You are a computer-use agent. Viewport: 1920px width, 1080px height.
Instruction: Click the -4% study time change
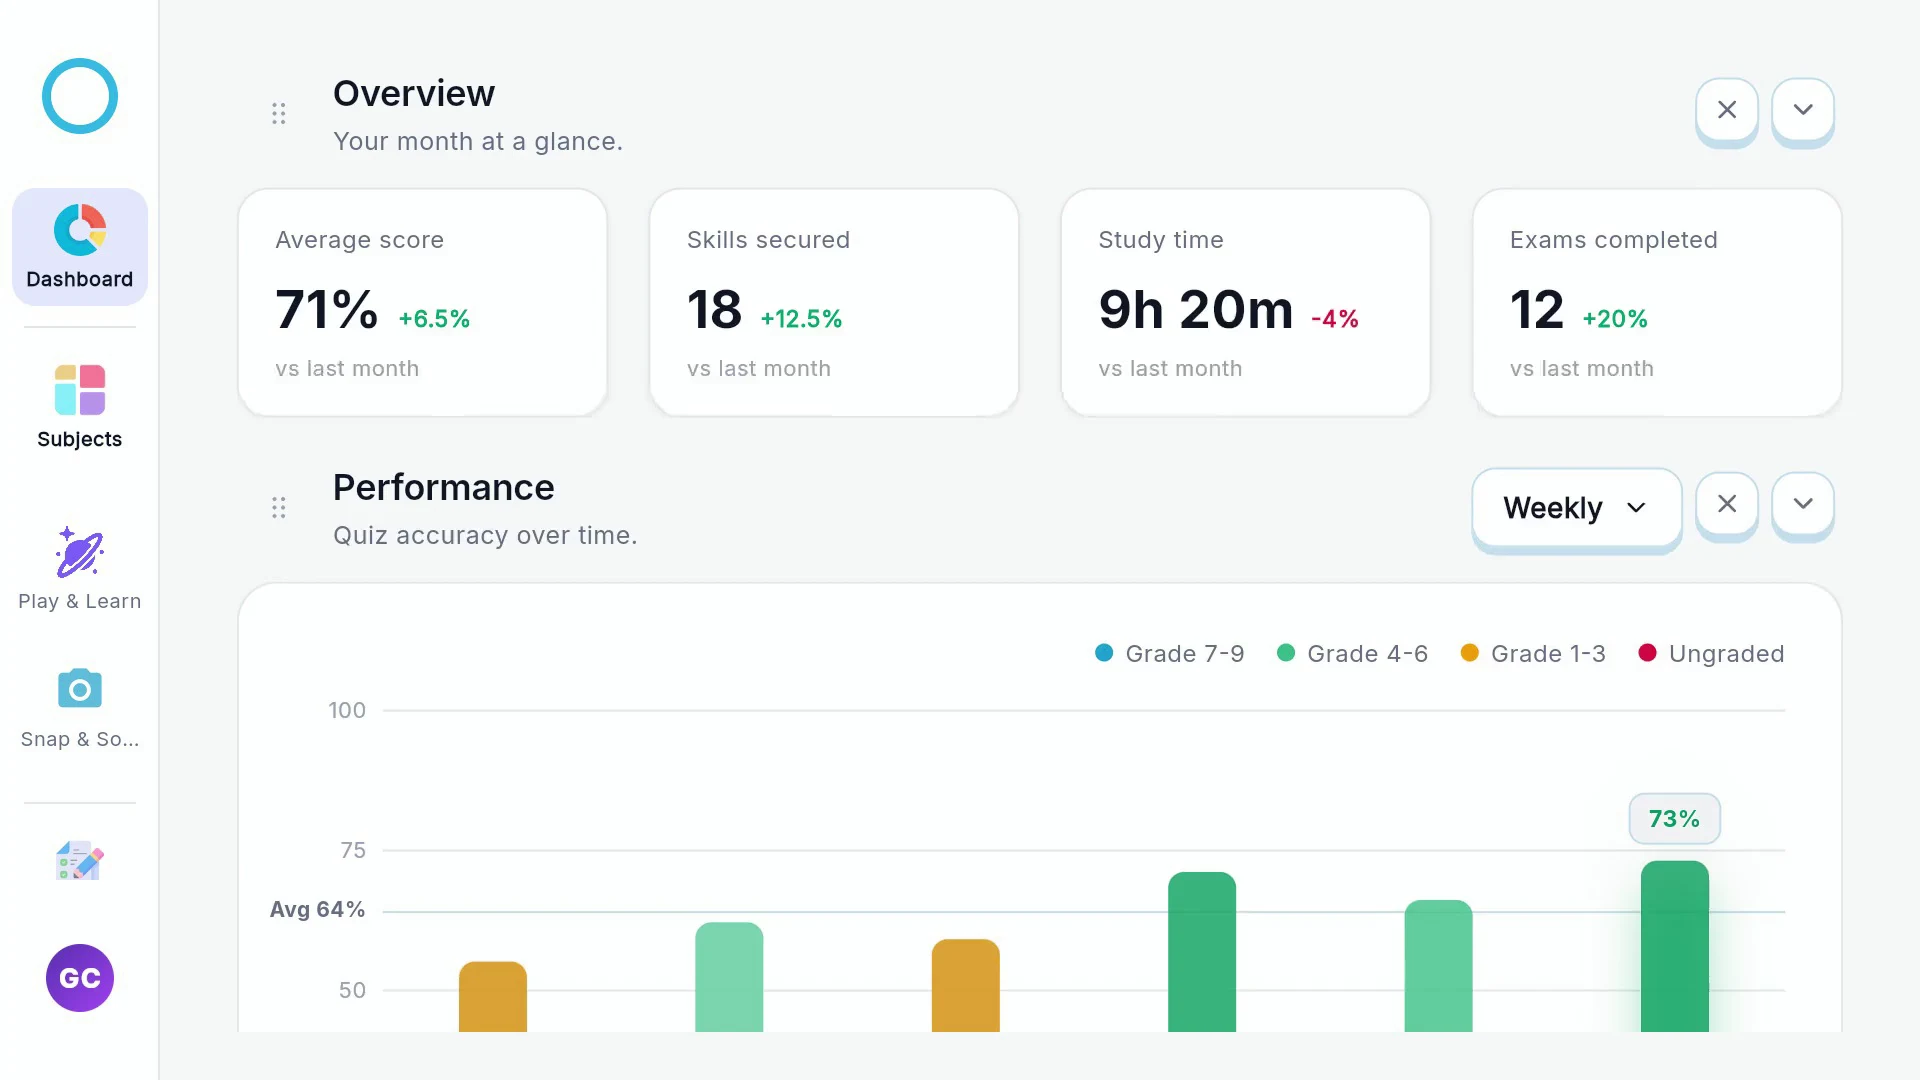pos(1335,319)
